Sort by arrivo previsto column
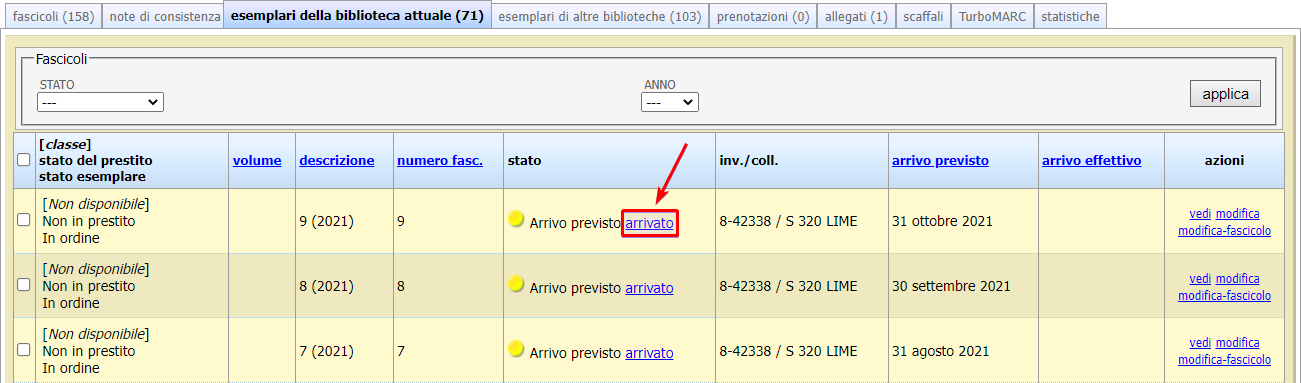Viewport: 1301px width, 383px height. pos(940,160)
